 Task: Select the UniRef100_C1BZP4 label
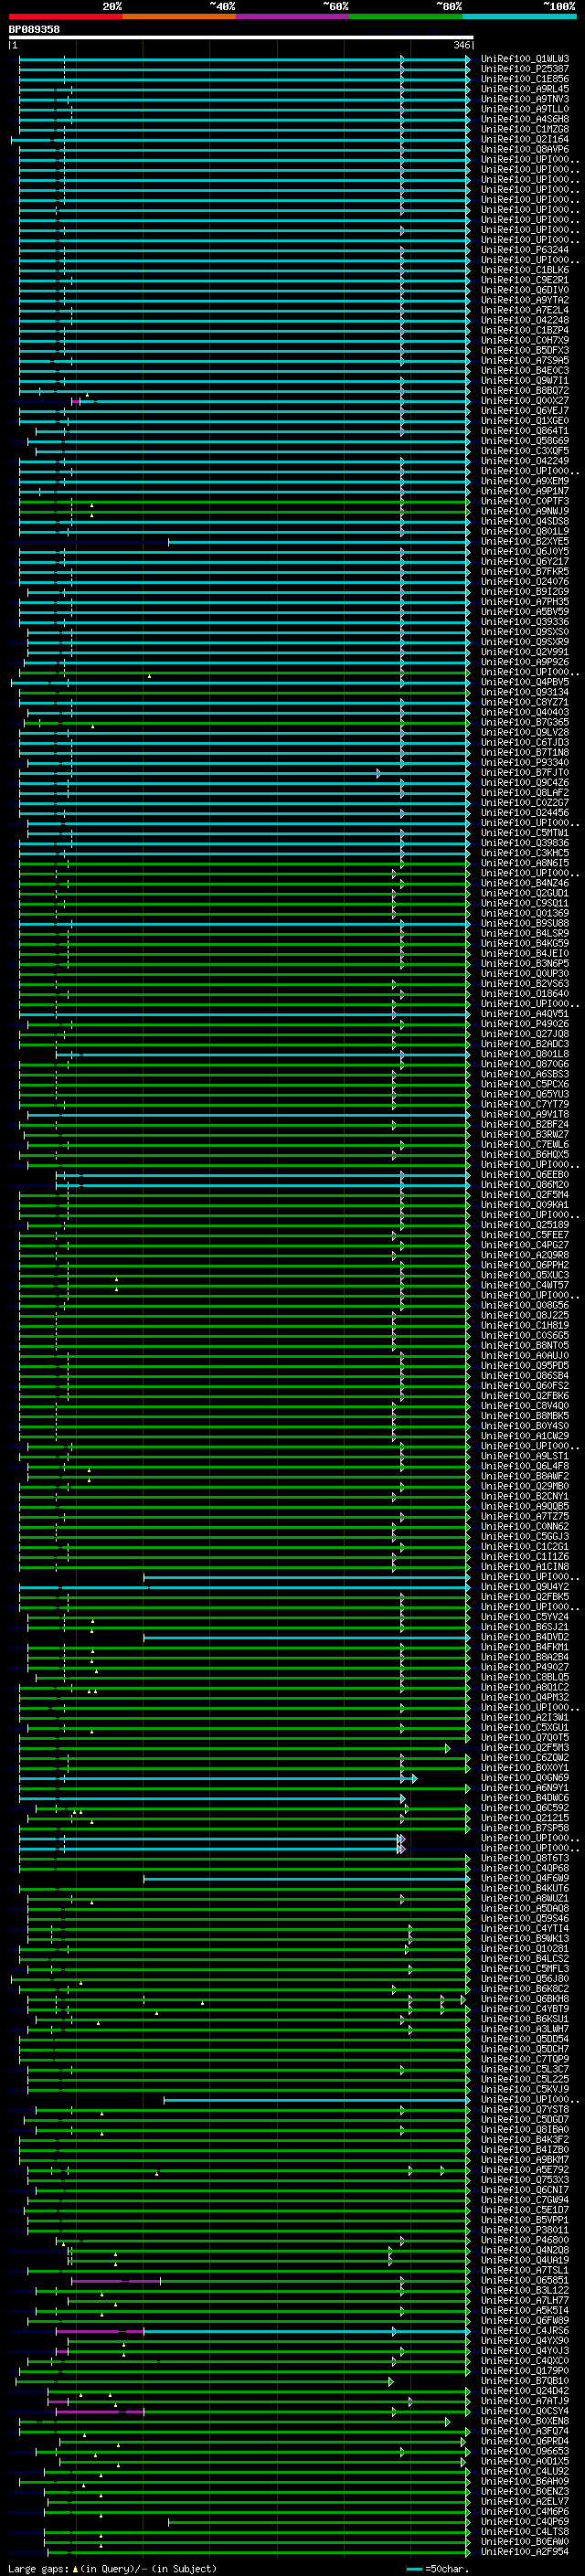tap(525, 330)
